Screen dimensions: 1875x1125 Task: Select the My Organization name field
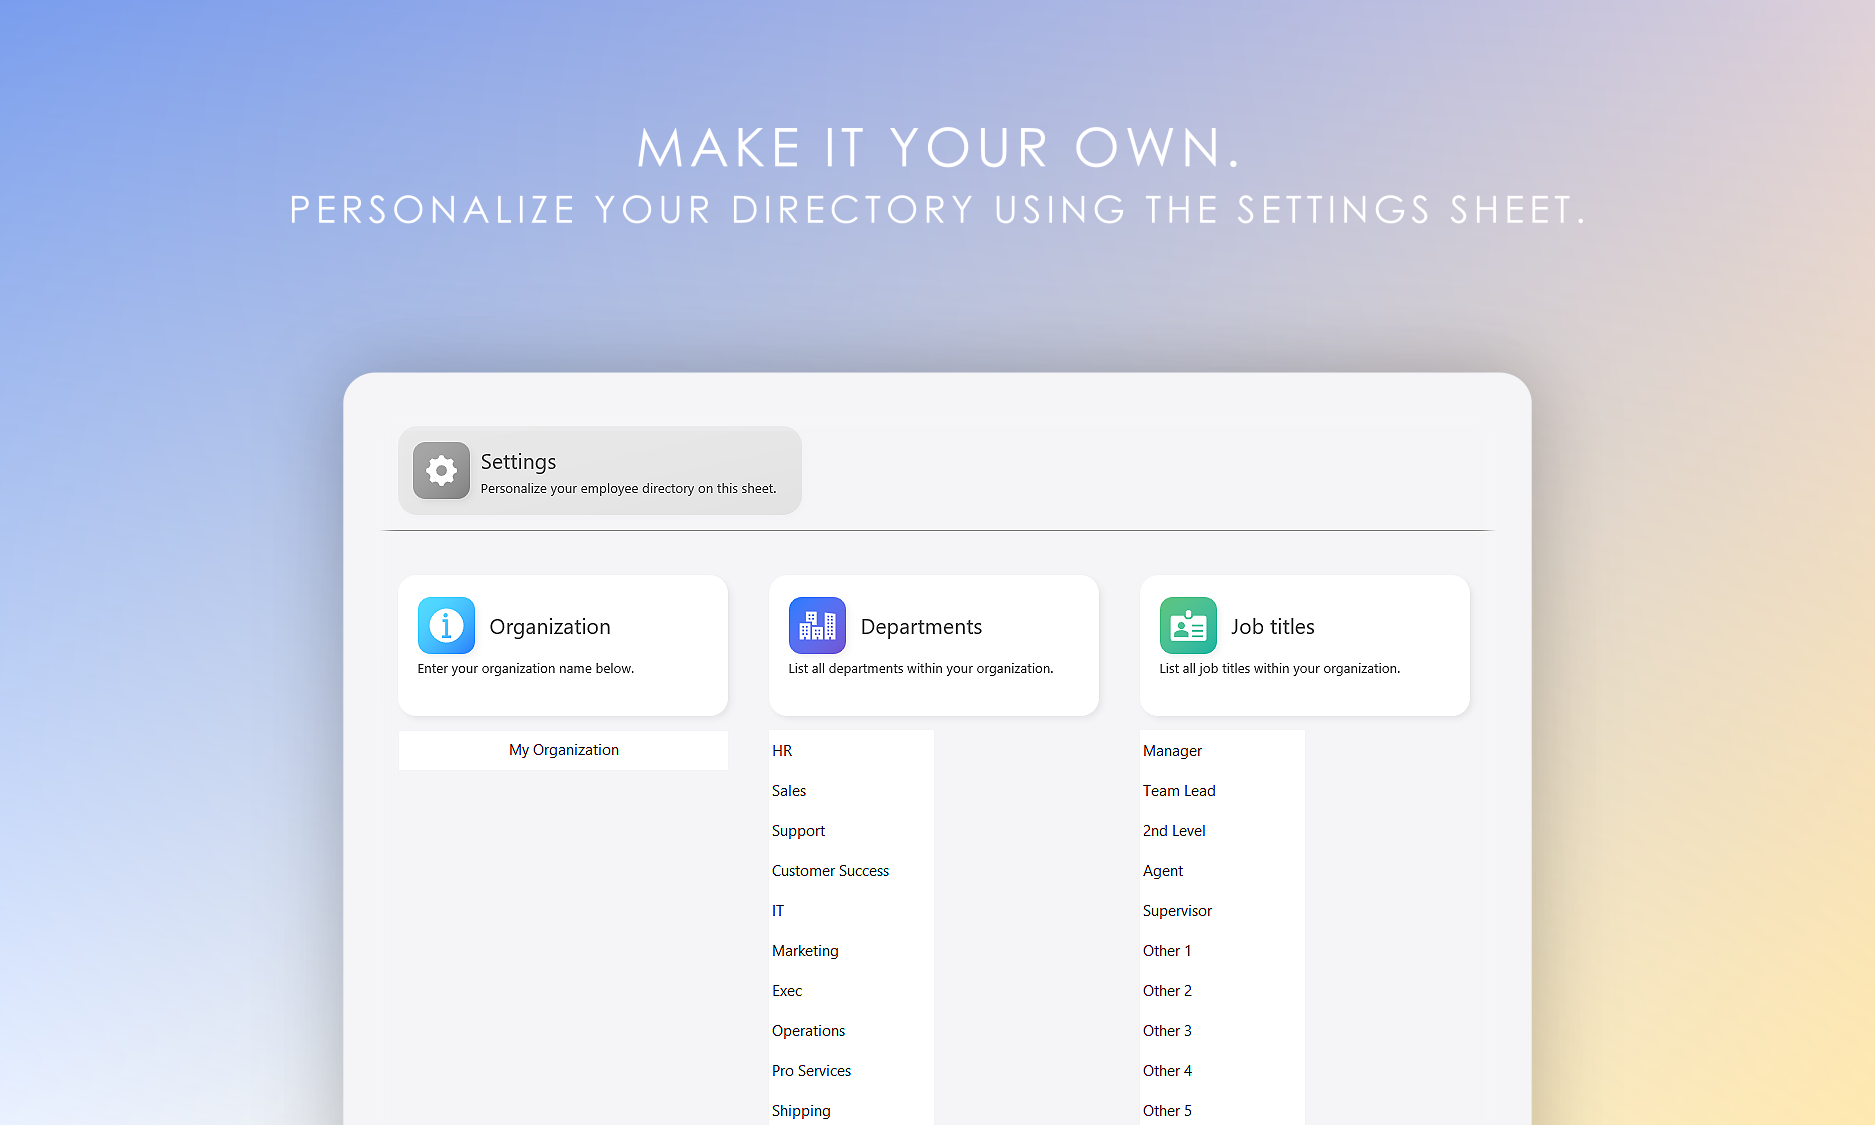(x=563, y=750)
